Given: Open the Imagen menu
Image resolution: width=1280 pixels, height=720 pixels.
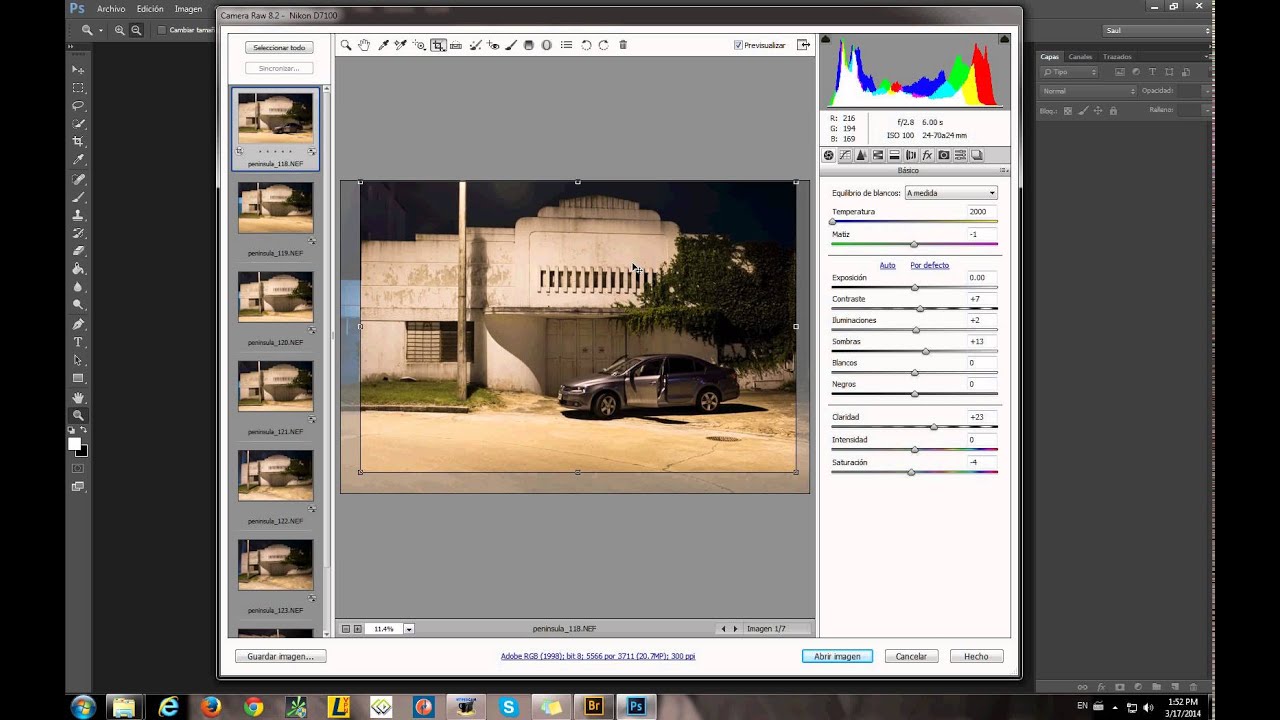Looking at the screenshot, I should 188,9.
